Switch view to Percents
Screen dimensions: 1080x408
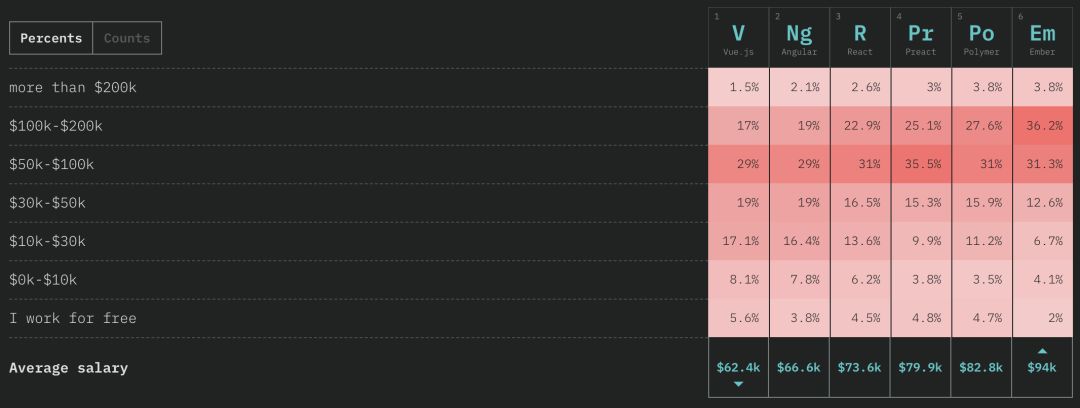click(x=51, y=38)
